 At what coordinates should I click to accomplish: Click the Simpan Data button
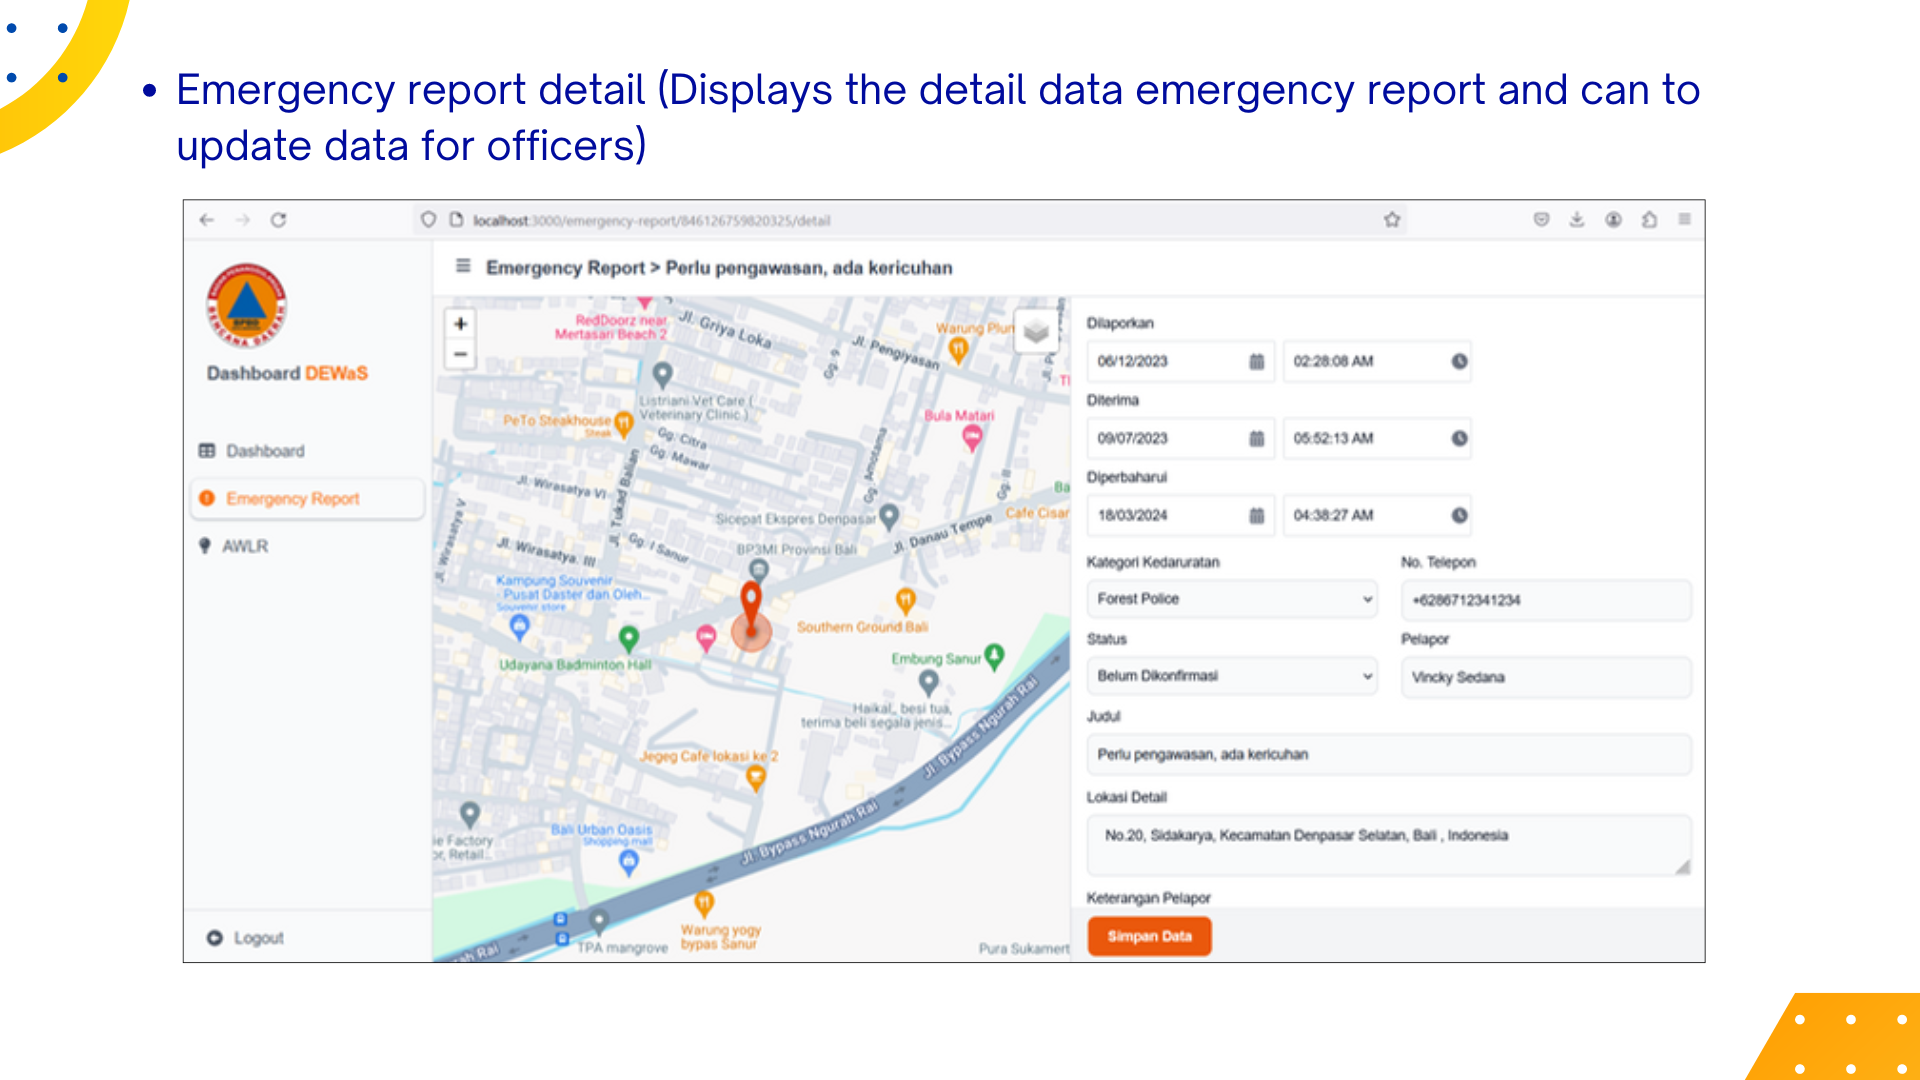(1149, 937)
